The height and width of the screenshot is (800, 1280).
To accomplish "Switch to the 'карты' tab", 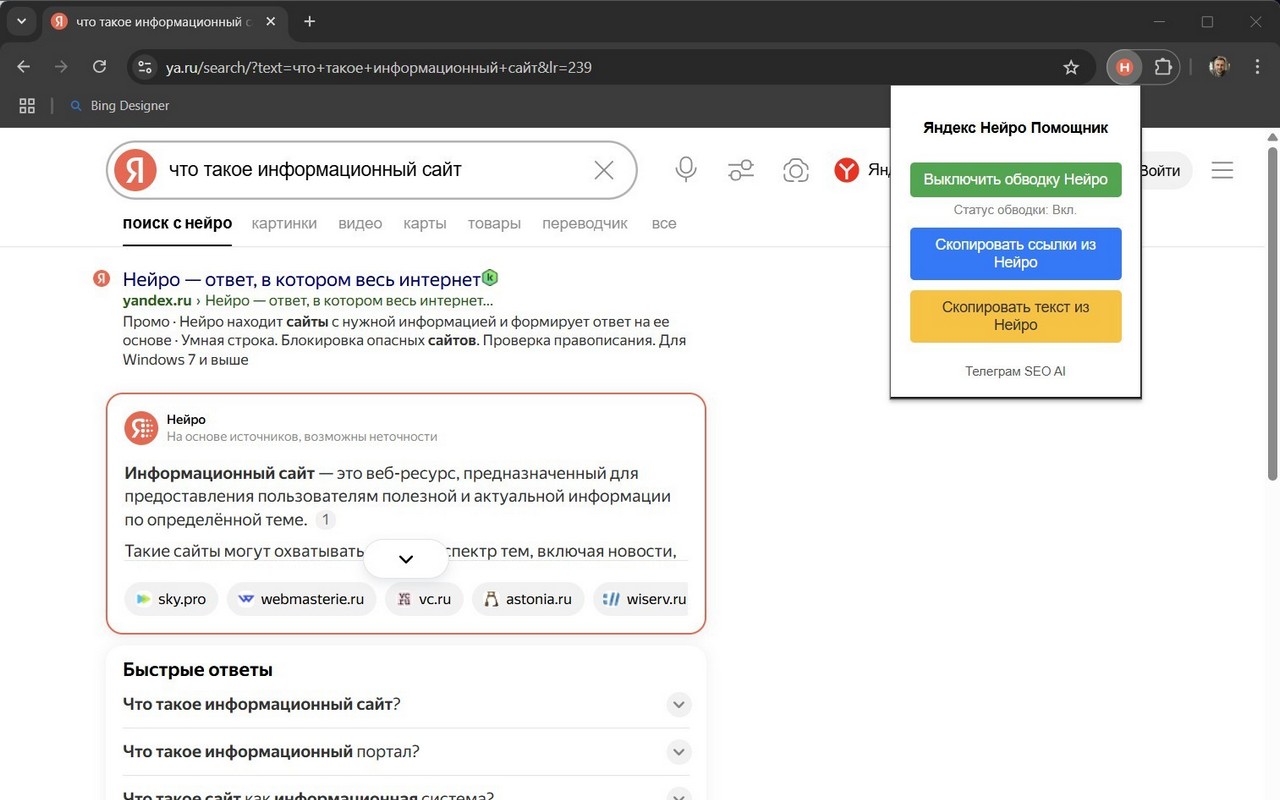I will pos(425,223).
